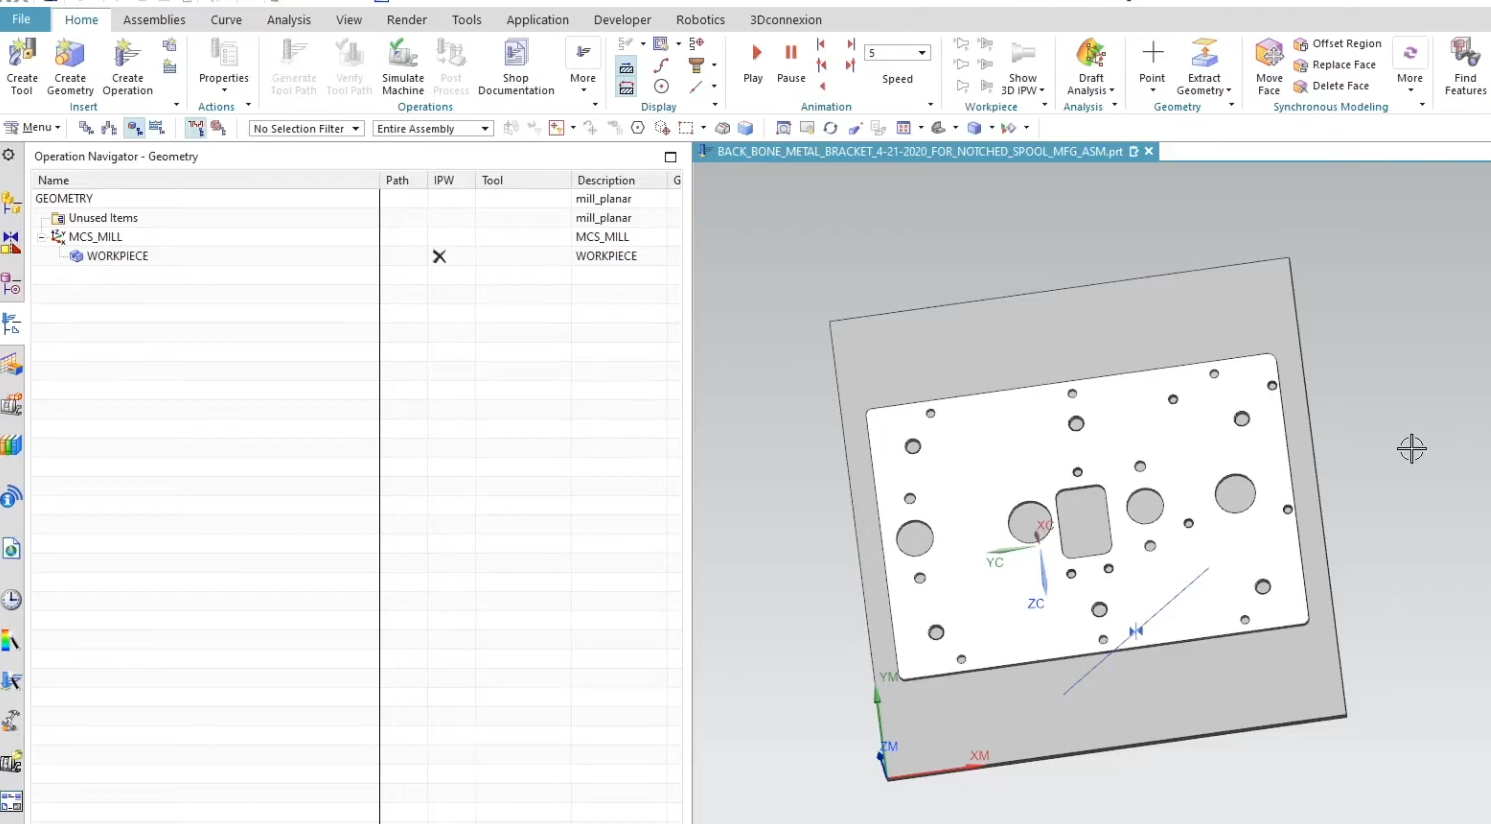Select the Unused Items tree item

coord(103,218)
